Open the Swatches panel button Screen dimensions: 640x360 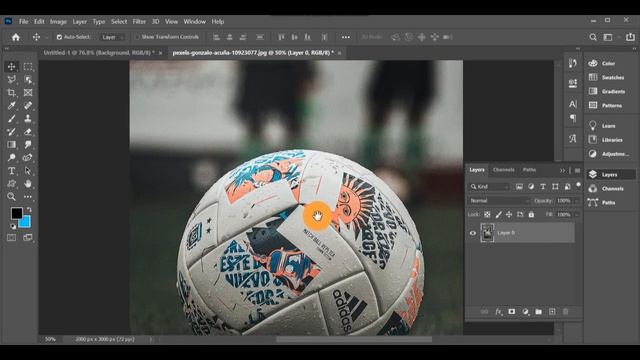(607, 78)
